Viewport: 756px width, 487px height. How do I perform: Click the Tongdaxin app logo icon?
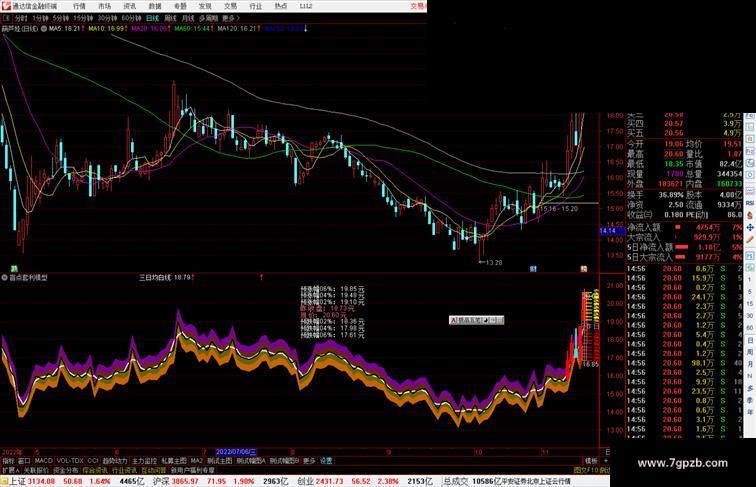tap(5, 6)
